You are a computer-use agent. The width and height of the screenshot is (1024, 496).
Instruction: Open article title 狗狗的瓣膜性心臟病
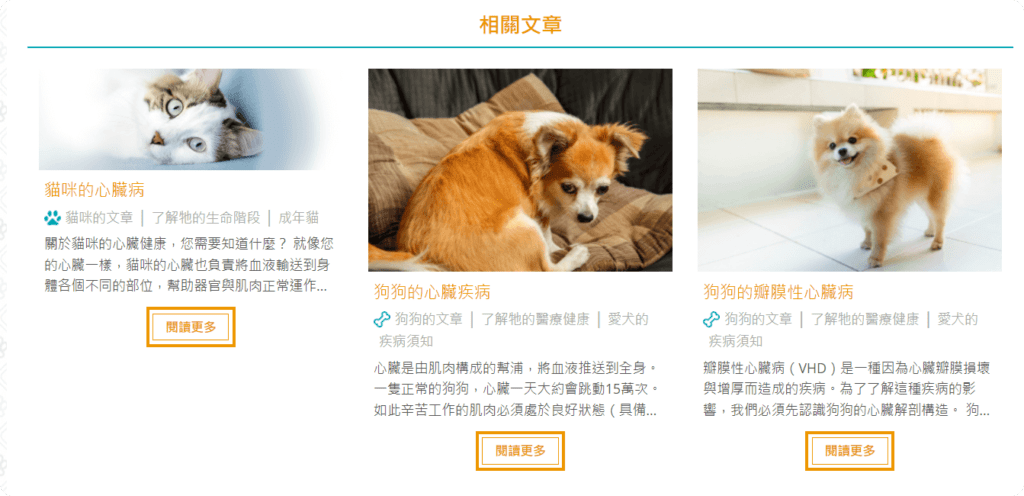tap(778, 292)
